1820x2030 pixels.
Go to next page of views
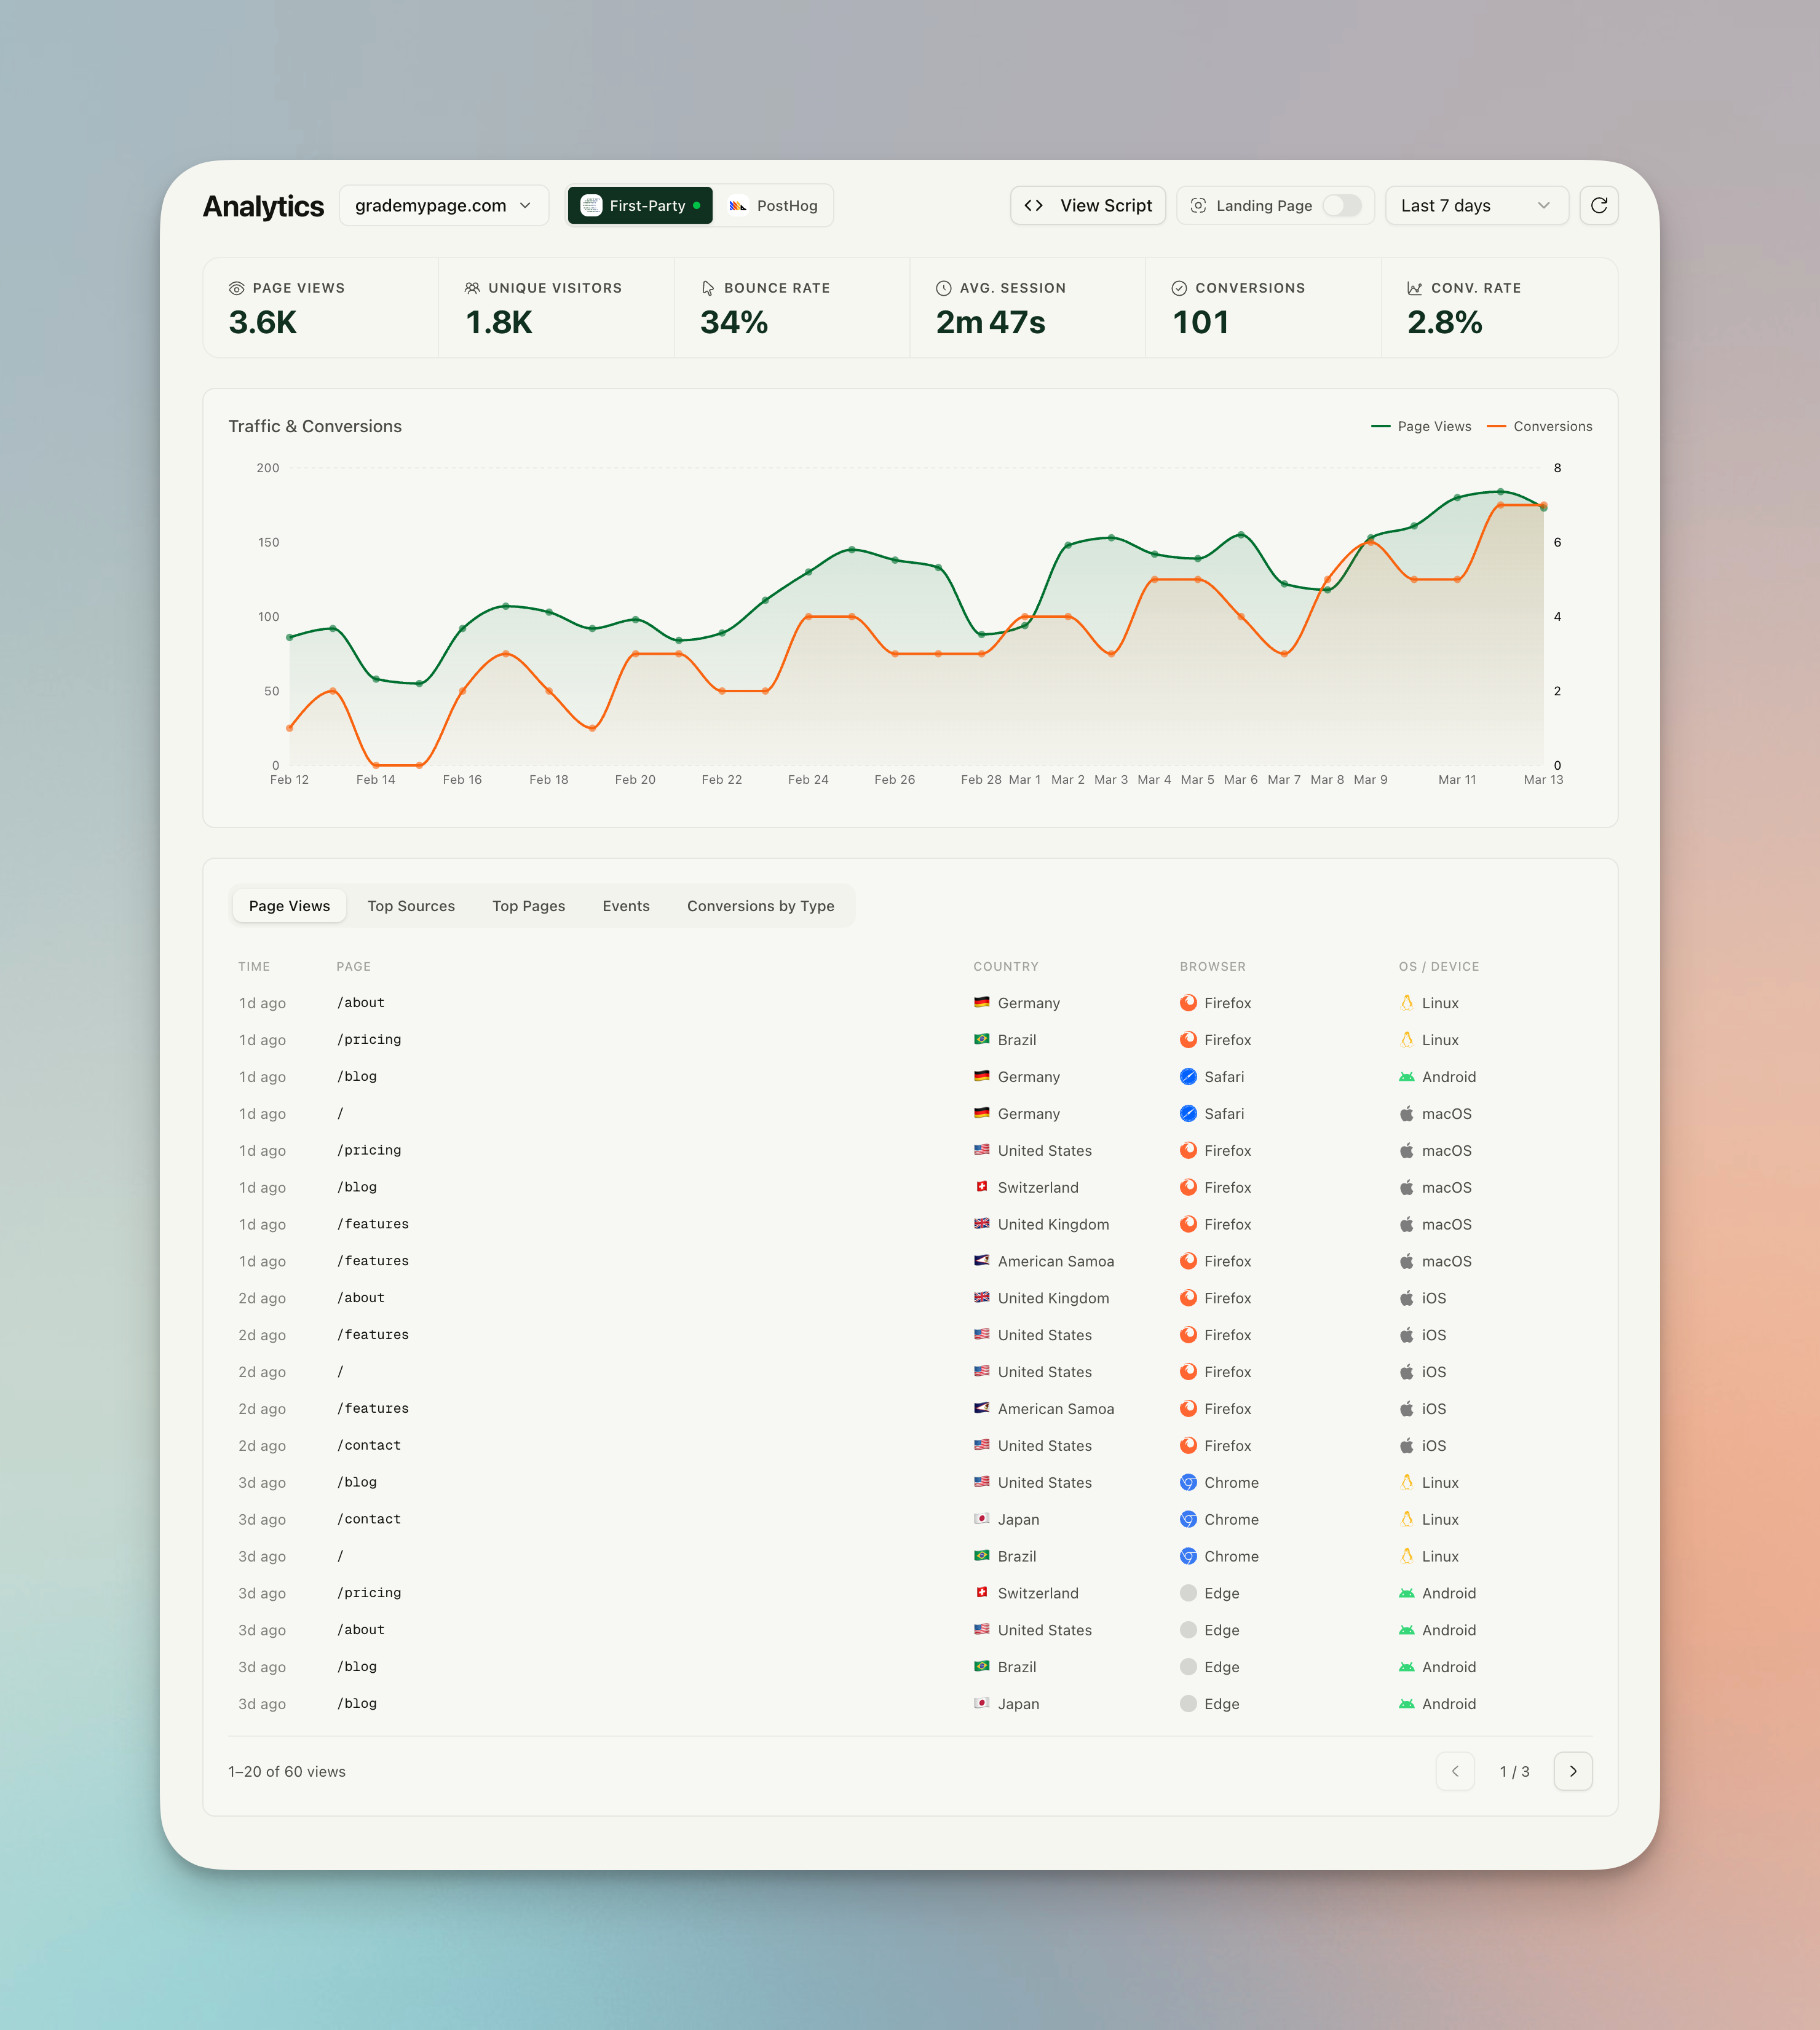[x=1572, y=1771]
